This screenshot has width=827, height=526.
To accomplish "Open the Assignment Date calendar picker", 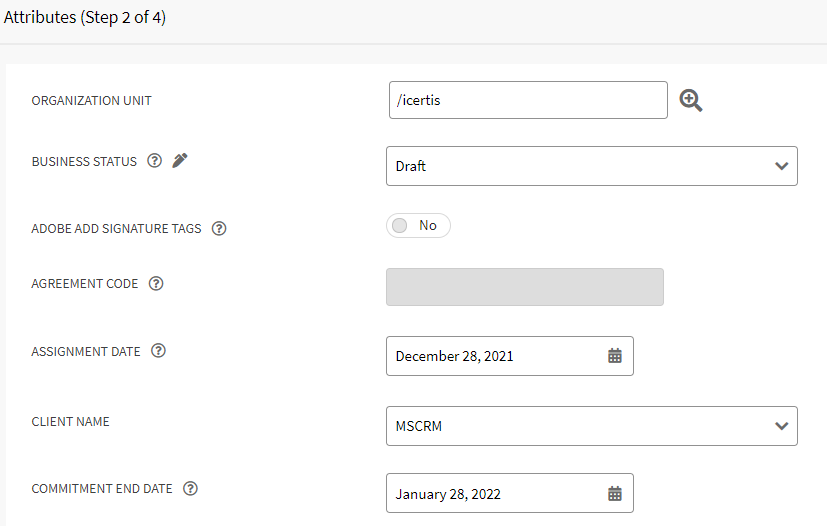I will (x=615, y=356).
